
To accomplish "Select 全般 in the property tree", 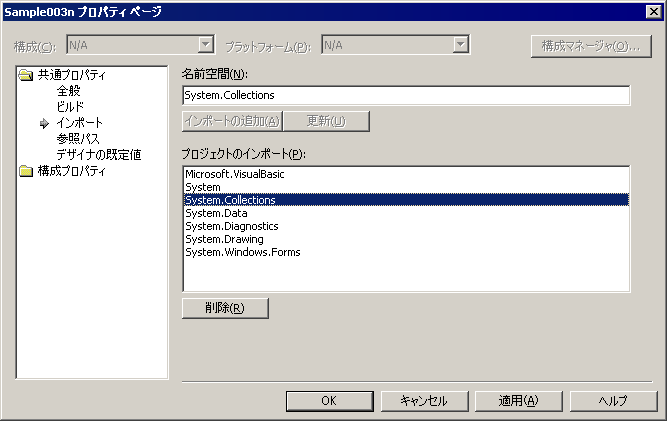I will 68,91.
